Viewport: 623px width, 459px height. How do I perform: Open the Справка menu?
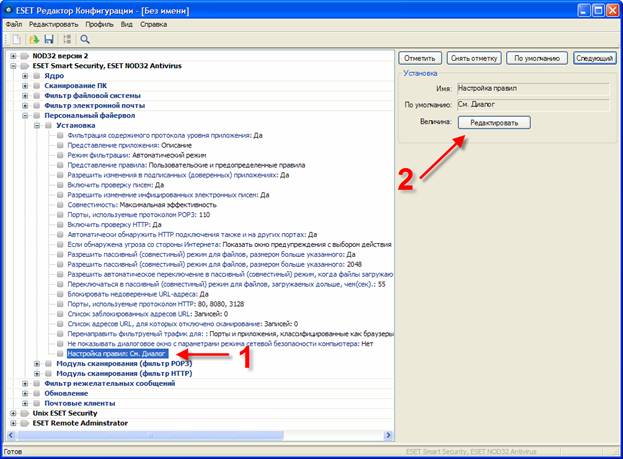[153, 24]
